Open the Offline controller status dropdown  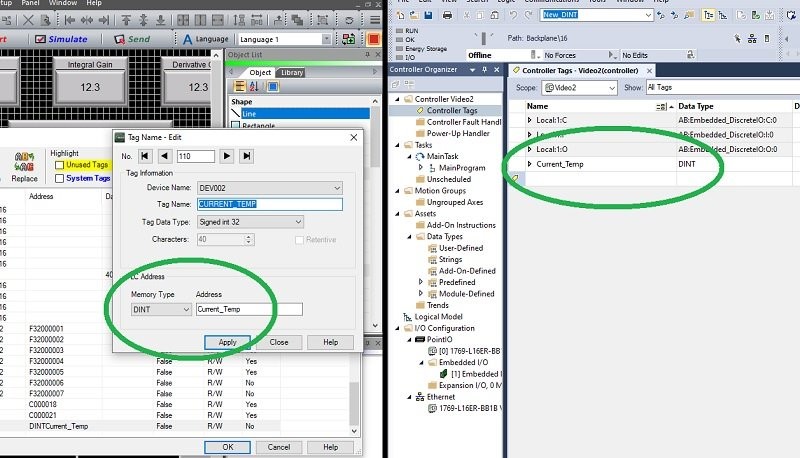533,55
